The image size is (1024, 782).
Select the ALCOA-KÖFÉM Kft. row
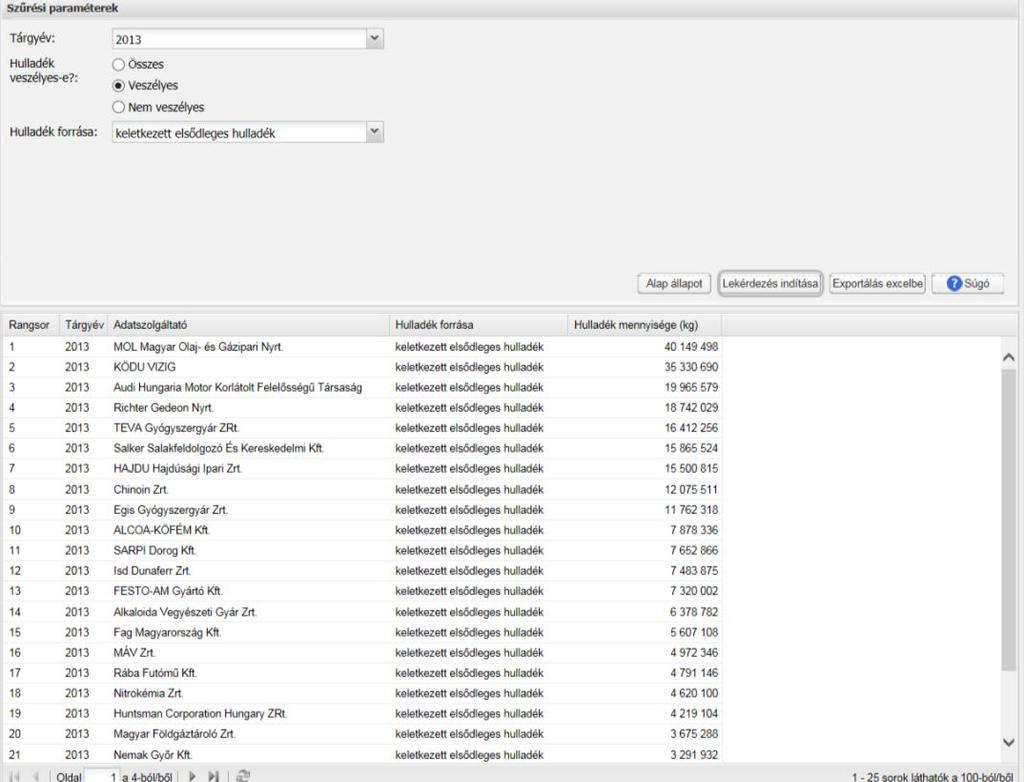point(362,530)
